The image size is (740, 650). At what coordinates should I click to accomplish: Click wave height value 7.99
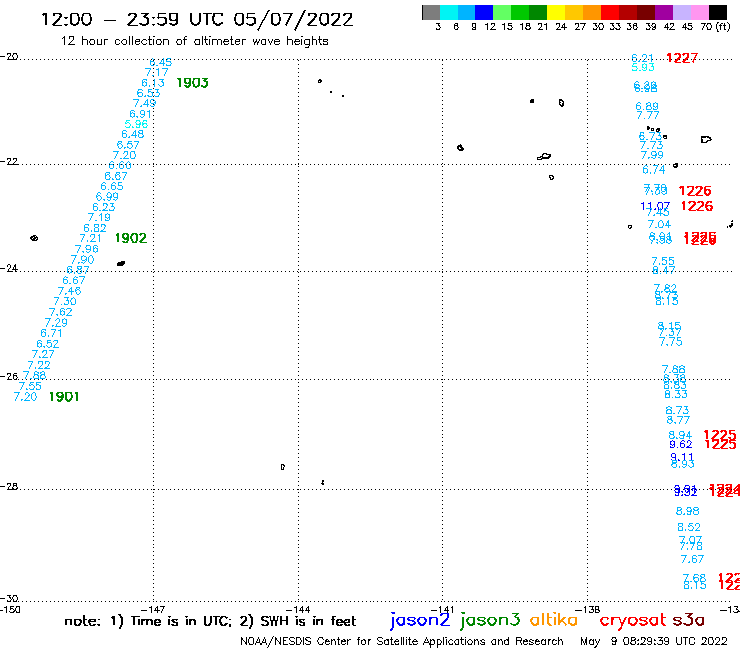[x=652, y=155]
